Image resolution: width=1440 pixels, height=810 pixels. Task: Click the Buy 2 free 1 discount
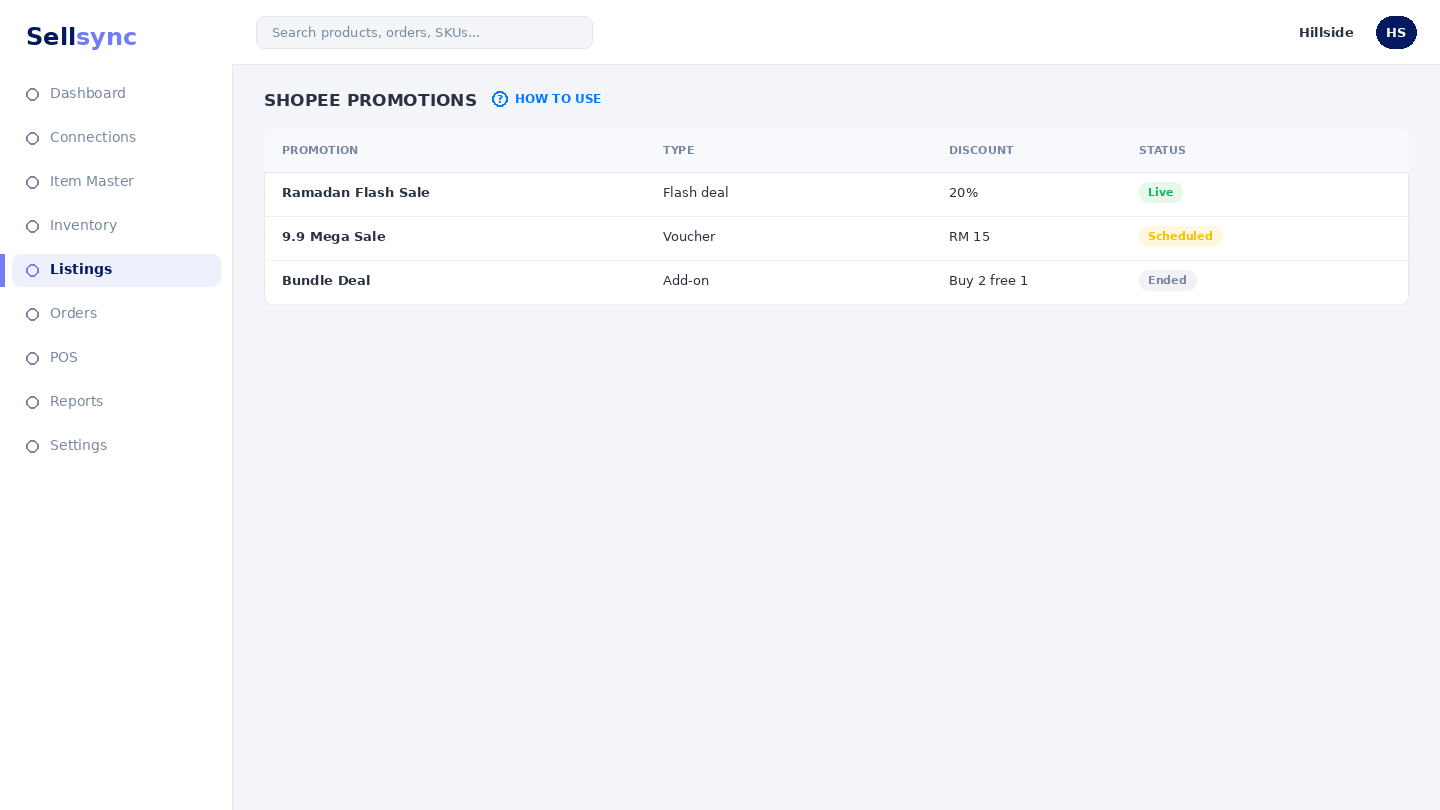[x=988, y=281]
